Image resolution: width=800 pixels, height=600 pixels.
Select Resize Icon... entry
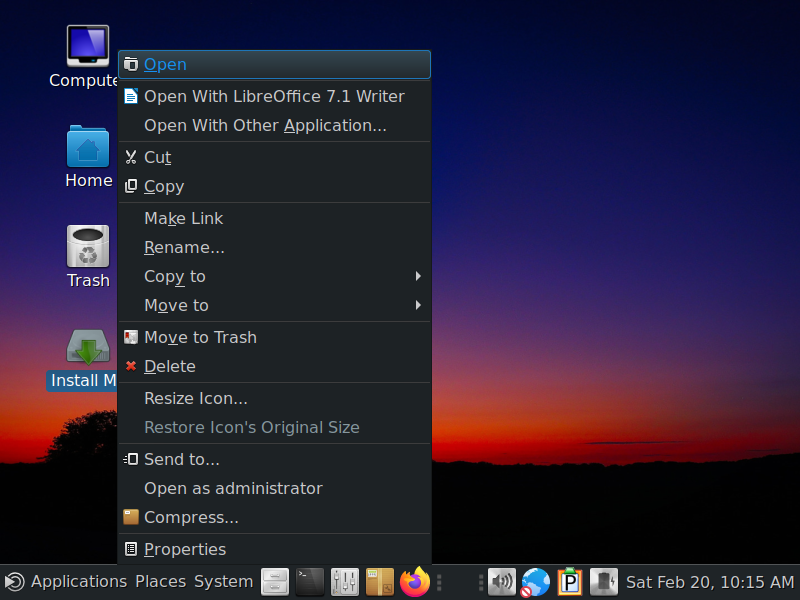(x=274, y=398)
